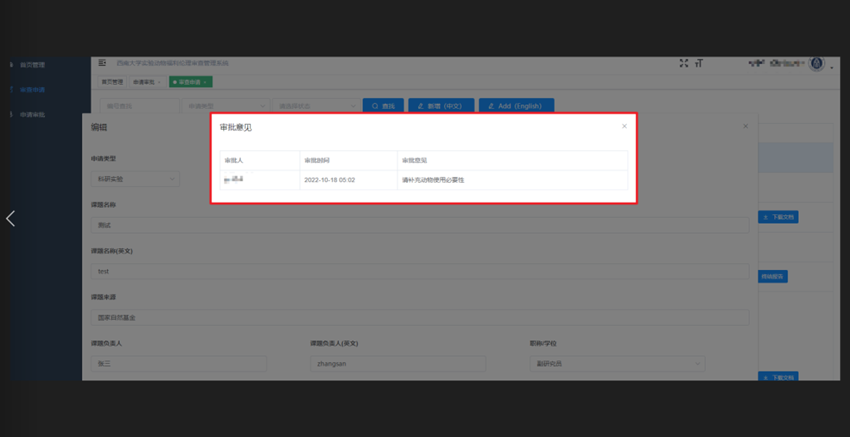
Task: Click the 审批时间 column header
Action: click(x=348, y=160)
